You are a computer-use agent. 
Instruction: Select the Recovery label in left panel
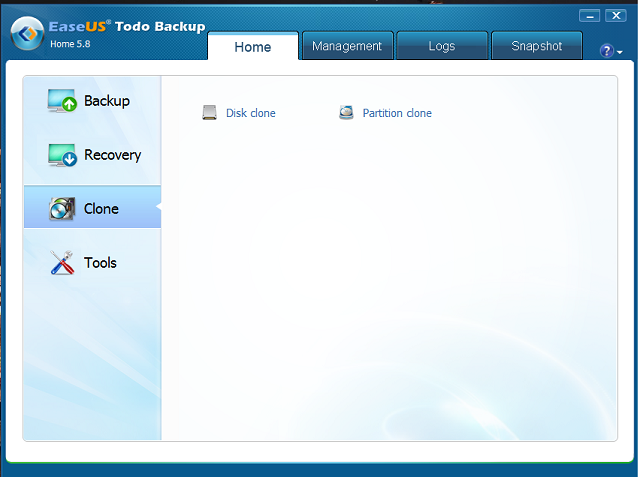click(x=112, y=155)
